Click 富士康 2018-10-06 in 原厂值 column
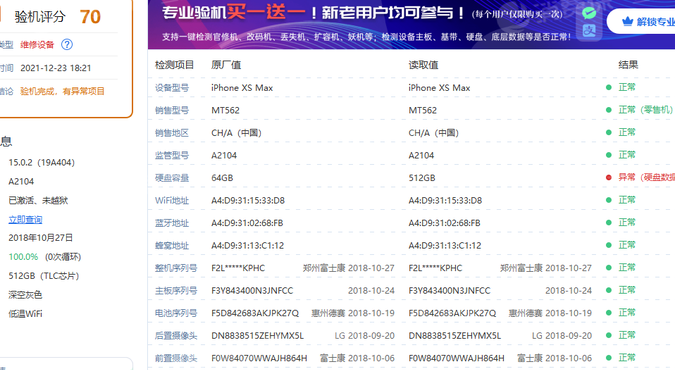Image resolution: width=675 pixels, height=370 pixels. point(357,358)
